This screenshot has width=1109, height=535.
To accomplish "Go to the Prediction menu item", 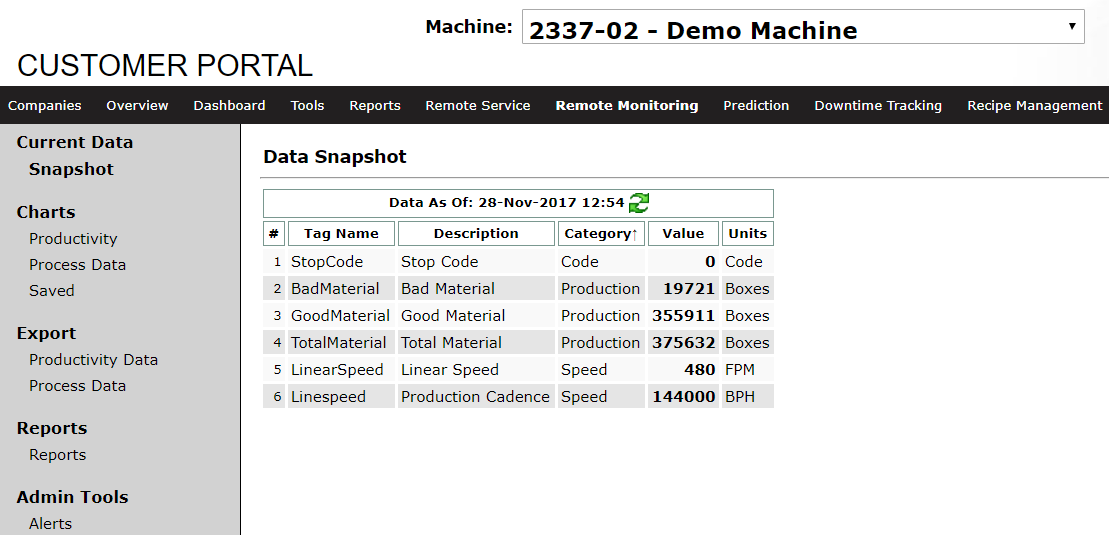I will (756, 105).
